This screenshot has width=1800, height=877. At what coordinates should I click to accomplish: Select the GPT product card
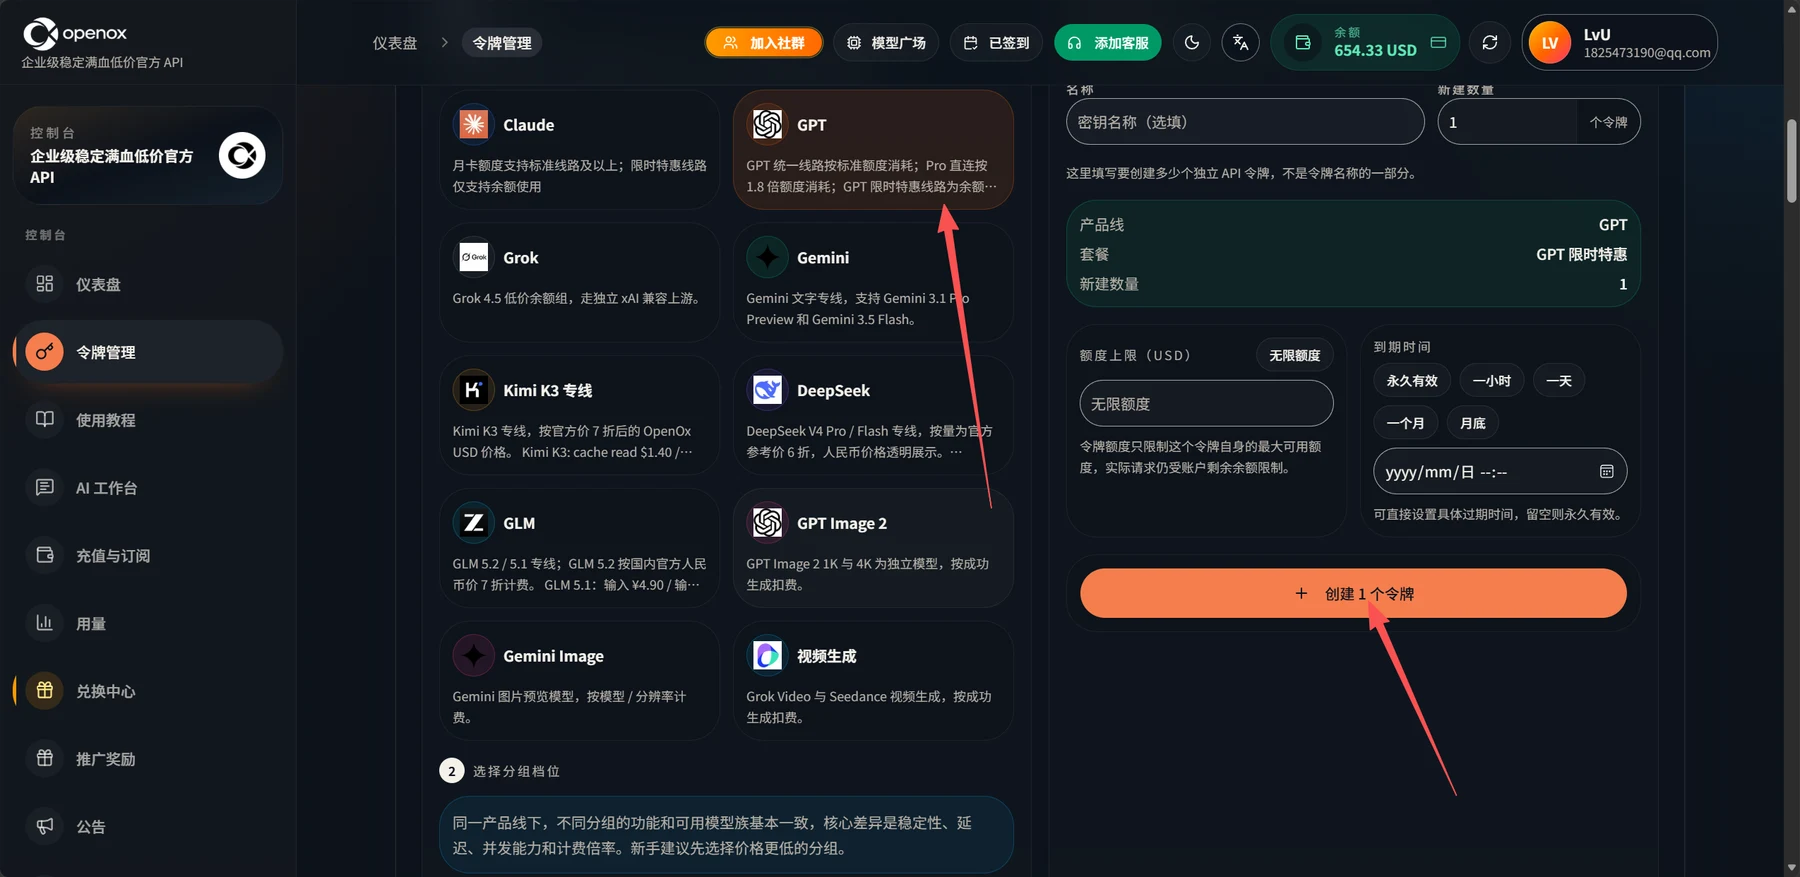pos(873,150)
